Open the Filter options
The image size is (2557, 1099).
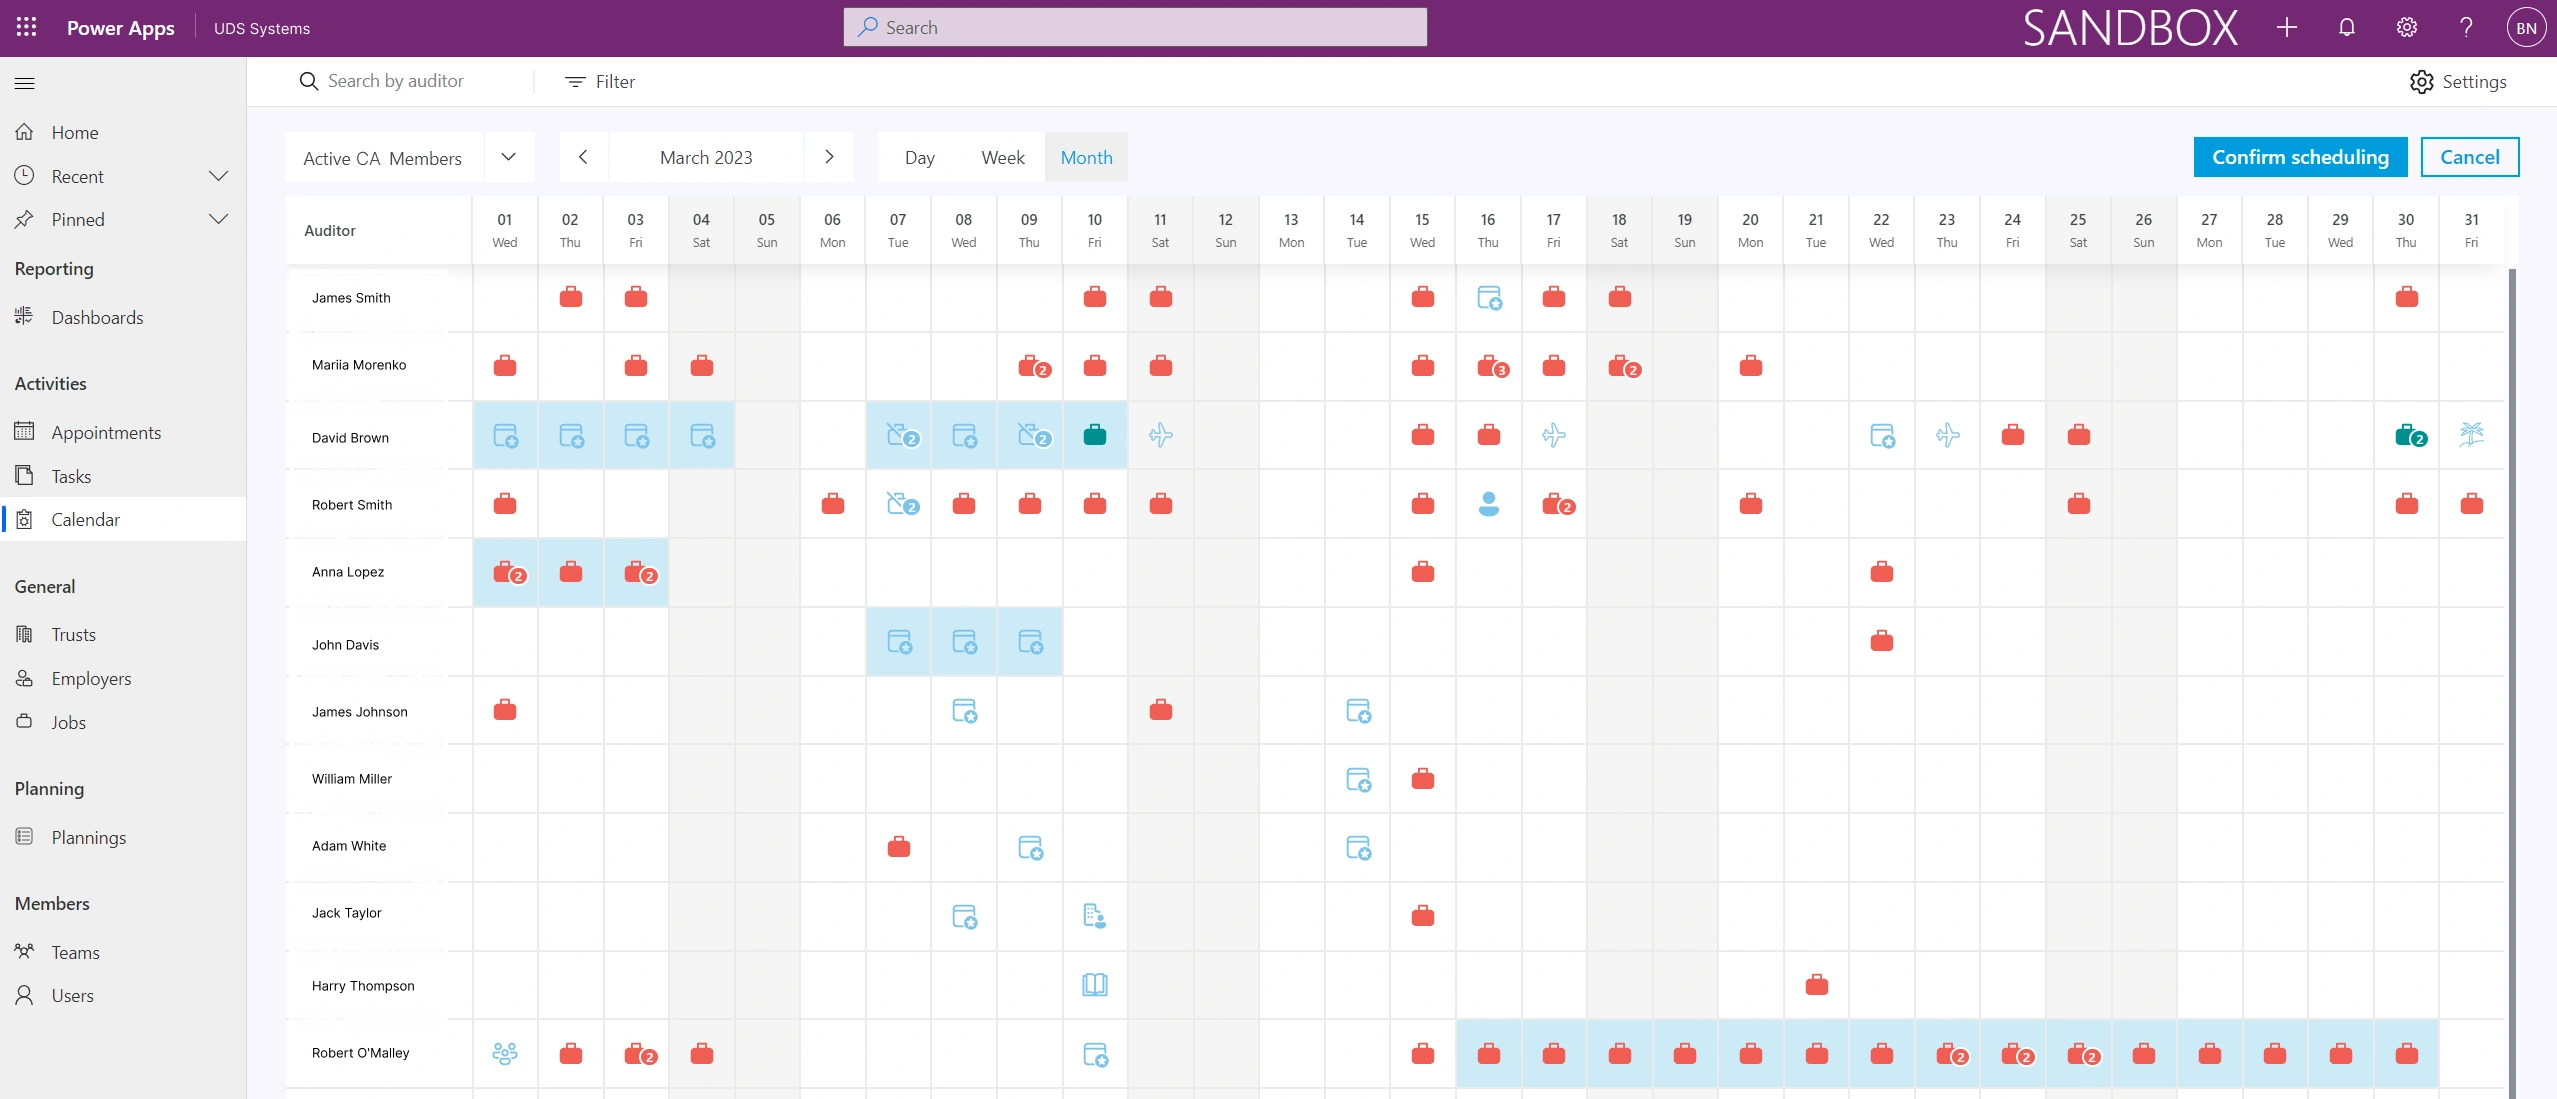click(x=600, y=81)
